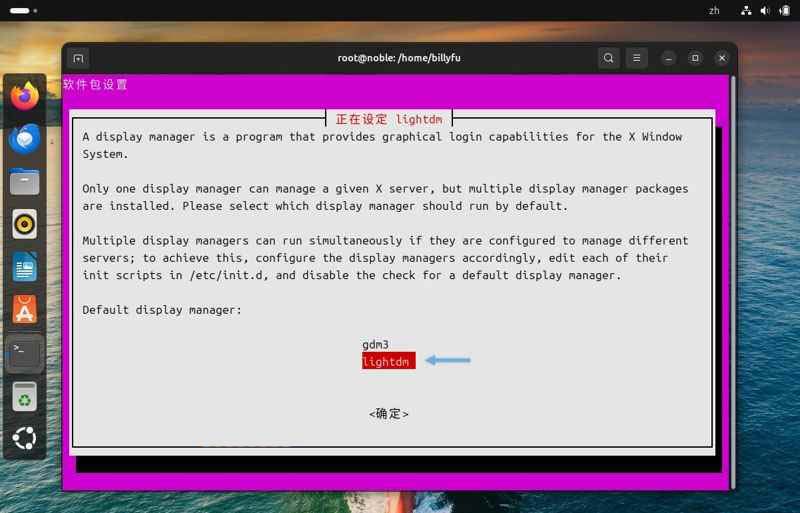
Task: Open the Ubuntu App Center
Action: point(25,310)
